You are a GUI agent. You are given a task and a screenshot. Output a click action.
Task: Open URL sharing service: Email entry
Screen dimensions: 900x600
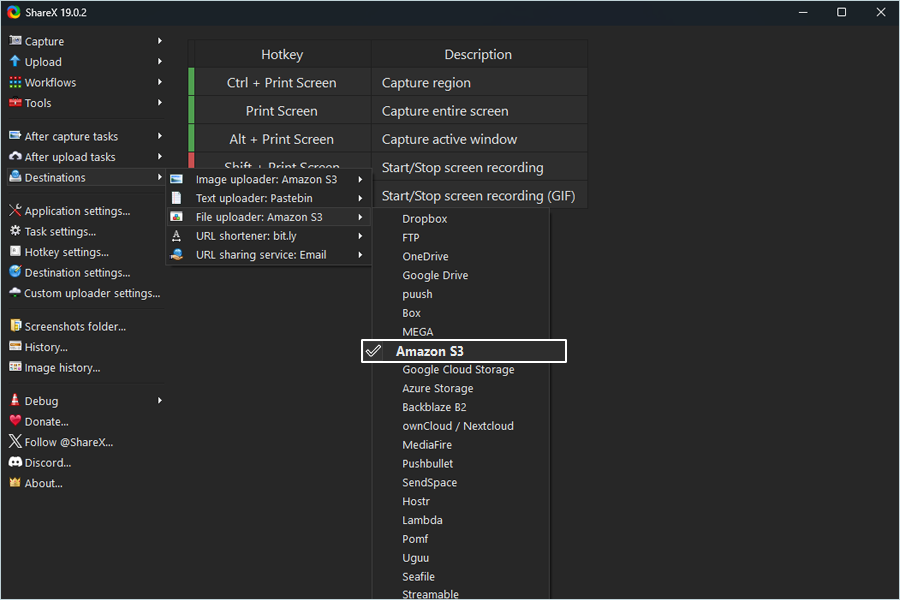coord(261,255)
